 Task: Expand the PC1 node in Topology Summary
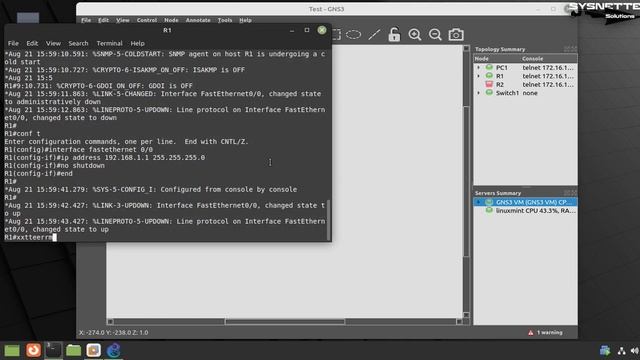tap(479, 67)
